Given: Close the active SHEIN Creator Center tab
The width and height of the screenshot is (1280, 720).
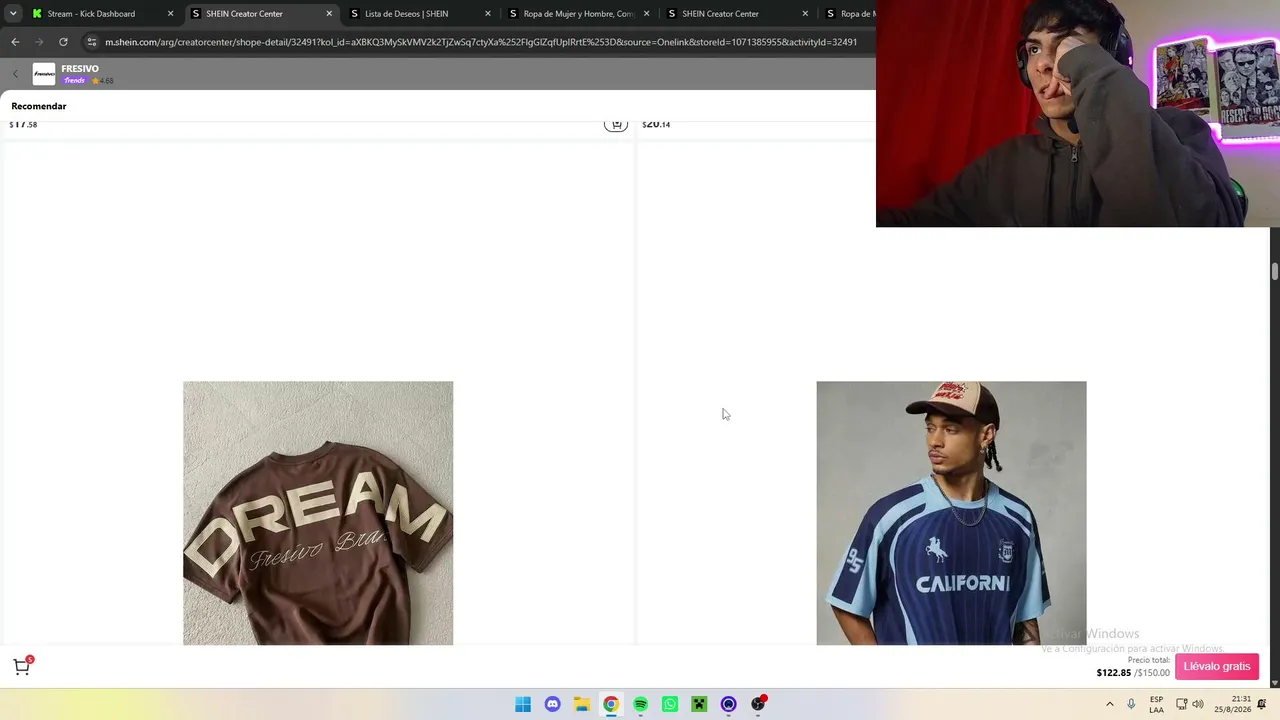Looking at the screenshot, I should 329,14.
